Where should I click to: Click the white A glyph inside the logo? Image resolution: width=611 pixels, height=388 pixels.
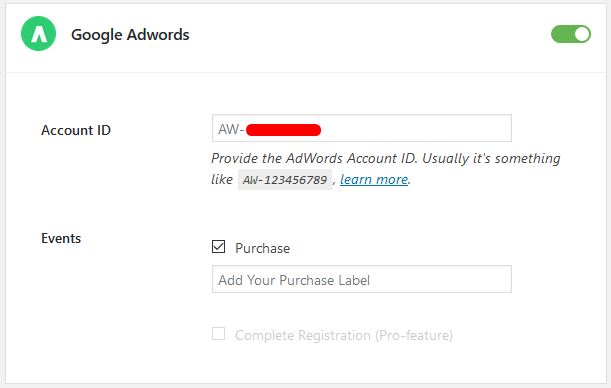(x=39, y=34)
